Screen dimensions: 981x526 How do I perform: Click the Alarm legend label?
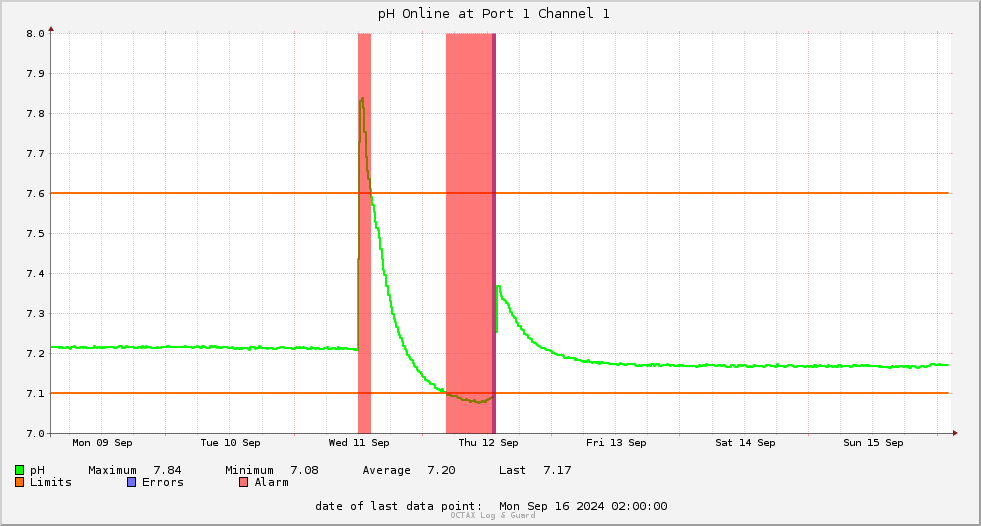[272, 482]
